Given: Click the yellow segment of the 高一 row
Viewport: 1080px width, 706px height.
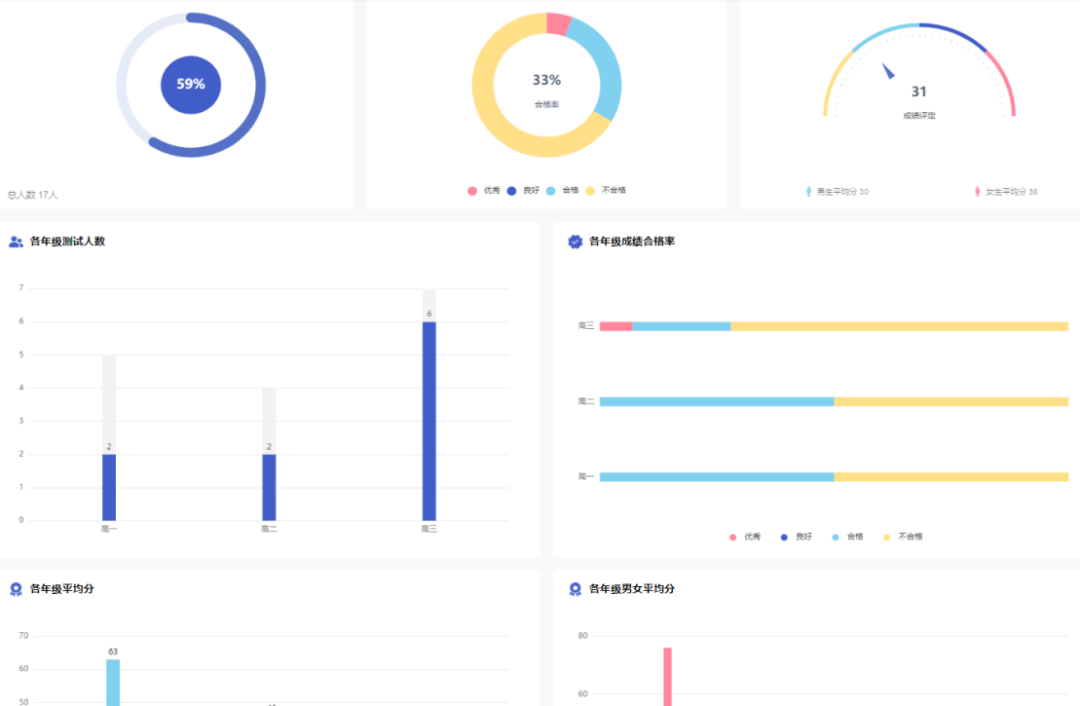Looking at the screenshot, I should click(951, 477).
